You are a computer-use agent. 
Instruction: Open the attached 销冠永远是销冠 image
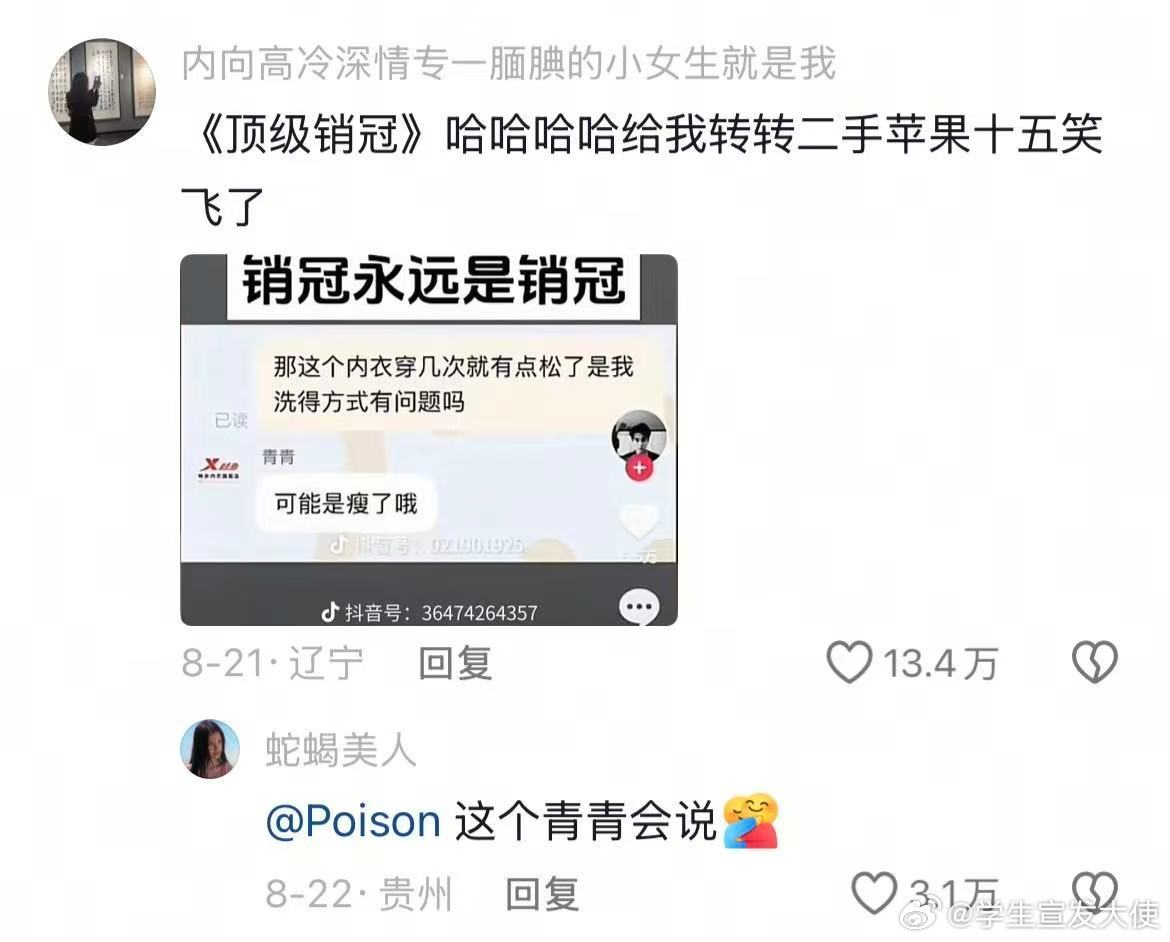tap(429, 440)
